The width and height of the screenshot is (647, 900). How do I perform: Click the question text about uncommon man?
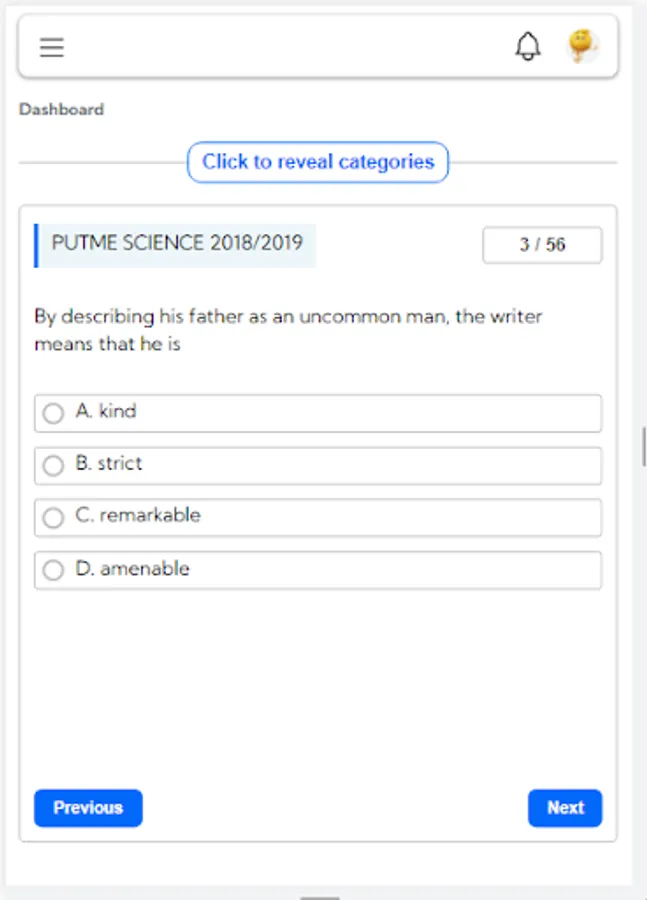point(288,330)
